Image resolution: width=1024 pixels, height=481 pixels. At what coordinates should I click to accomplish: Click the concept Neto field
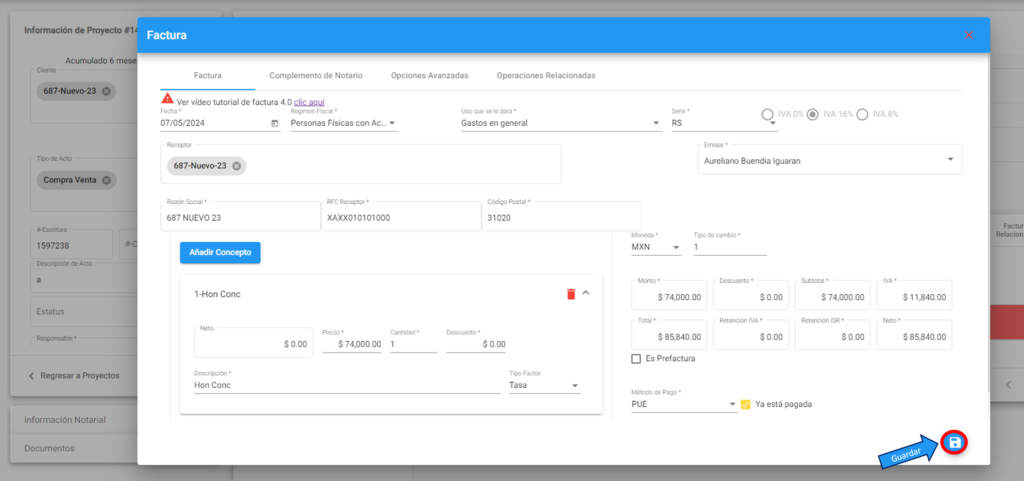tap(253, 343)
